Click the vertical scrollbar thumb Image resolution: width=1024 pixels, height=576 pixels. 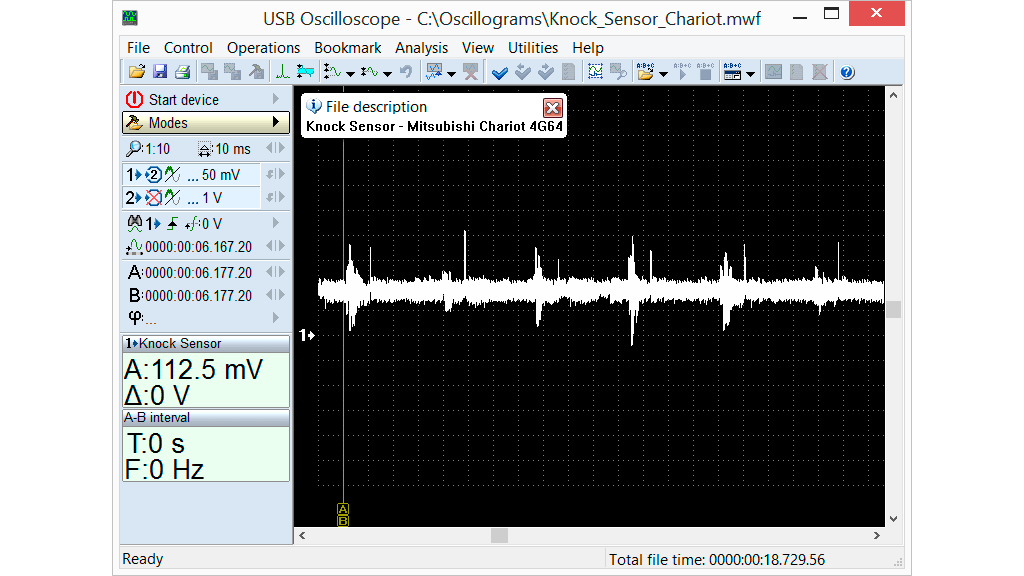pos(893,310)
